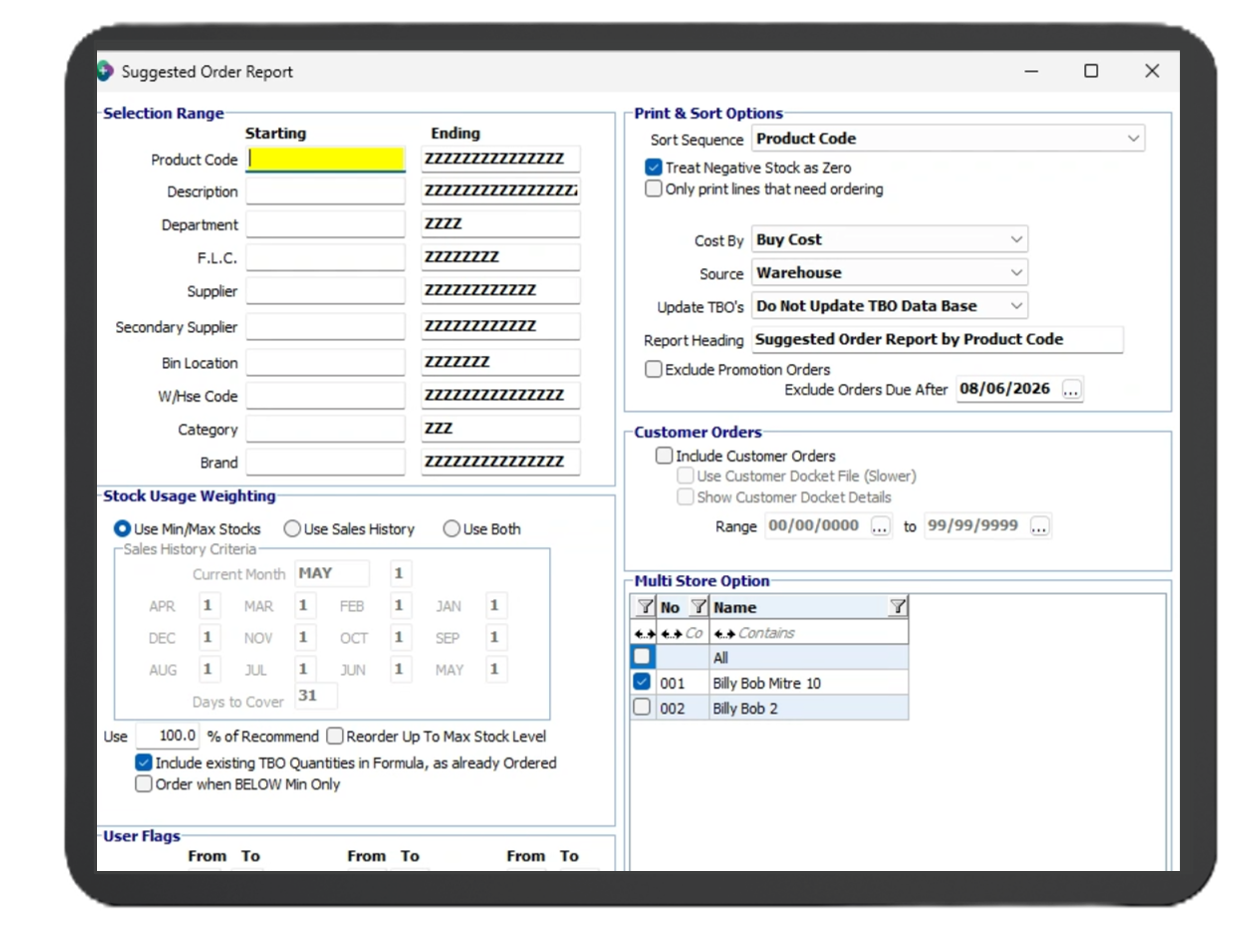Image resolution: width=1239 pixels, height=934 pixels.
Task: Toggle Treat Negative Stock as Zero
Action: (653, 168)
